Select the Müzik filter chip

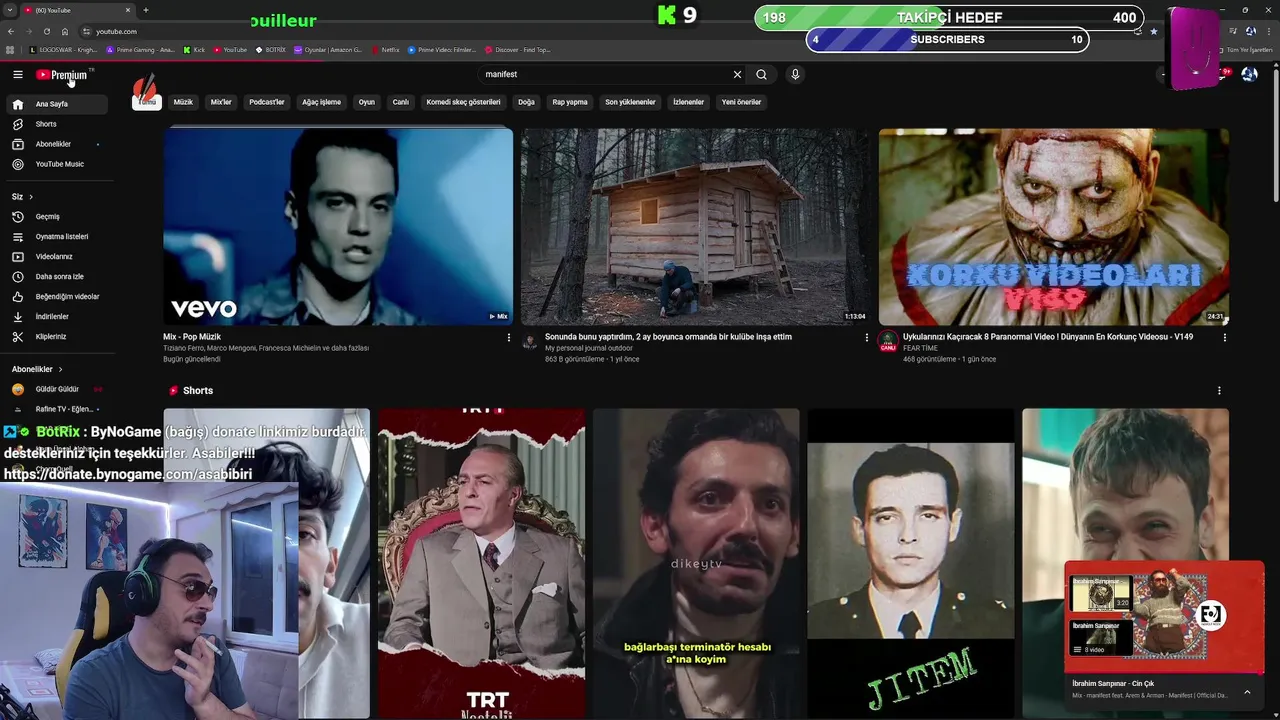[183, 102]
